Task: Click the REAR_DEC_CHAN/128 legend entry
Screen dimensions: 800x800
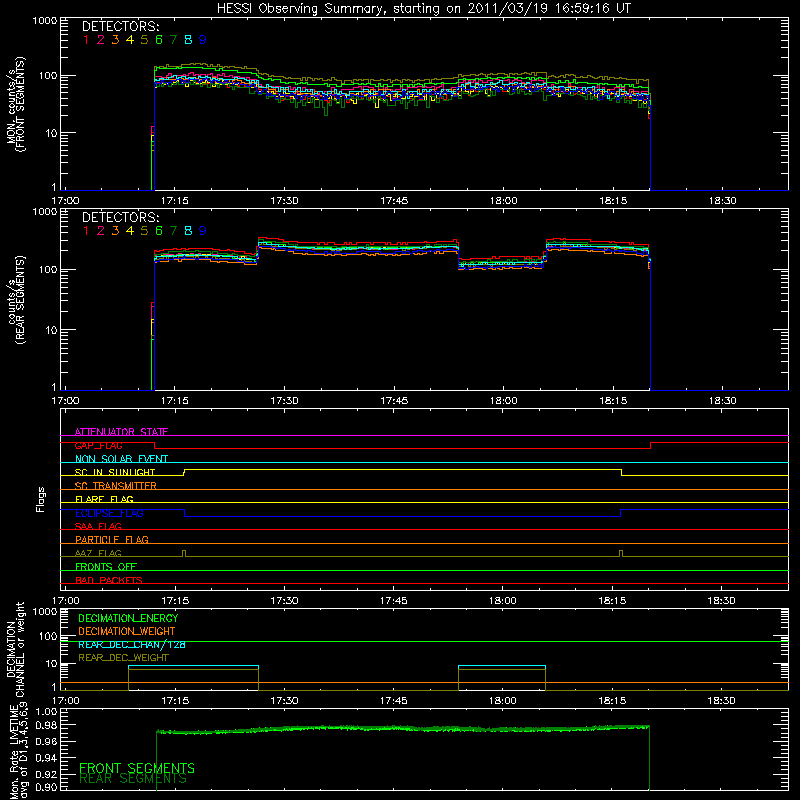Action: click(132, 645)
